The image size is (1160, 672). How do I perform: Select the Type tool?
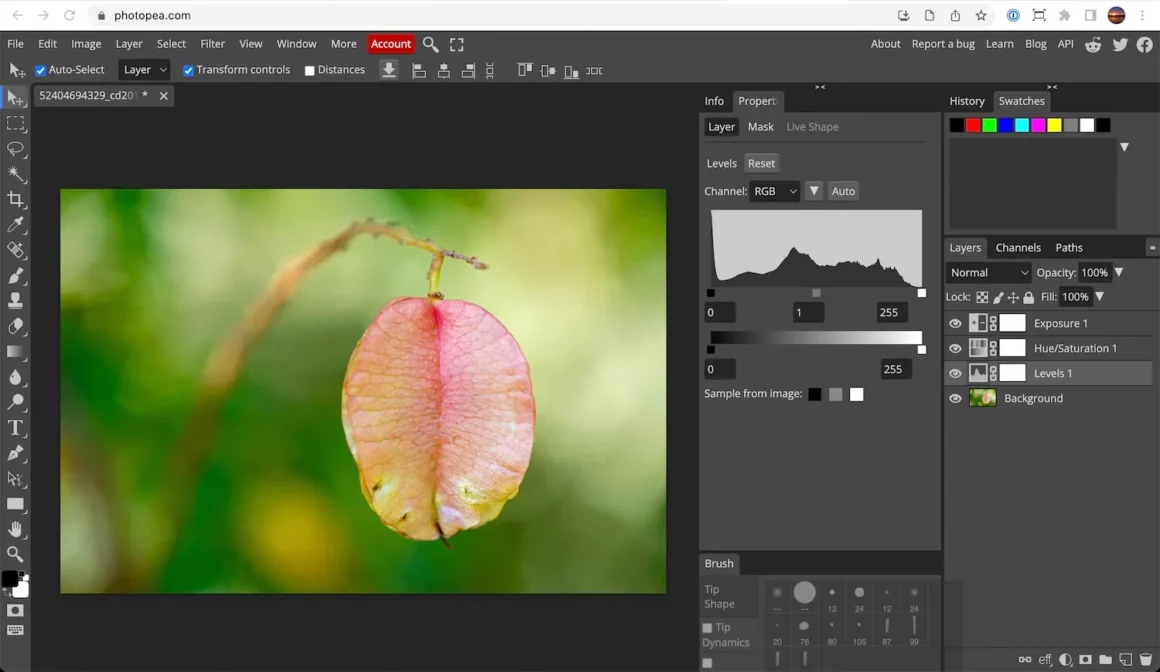[x=16, y=428]
